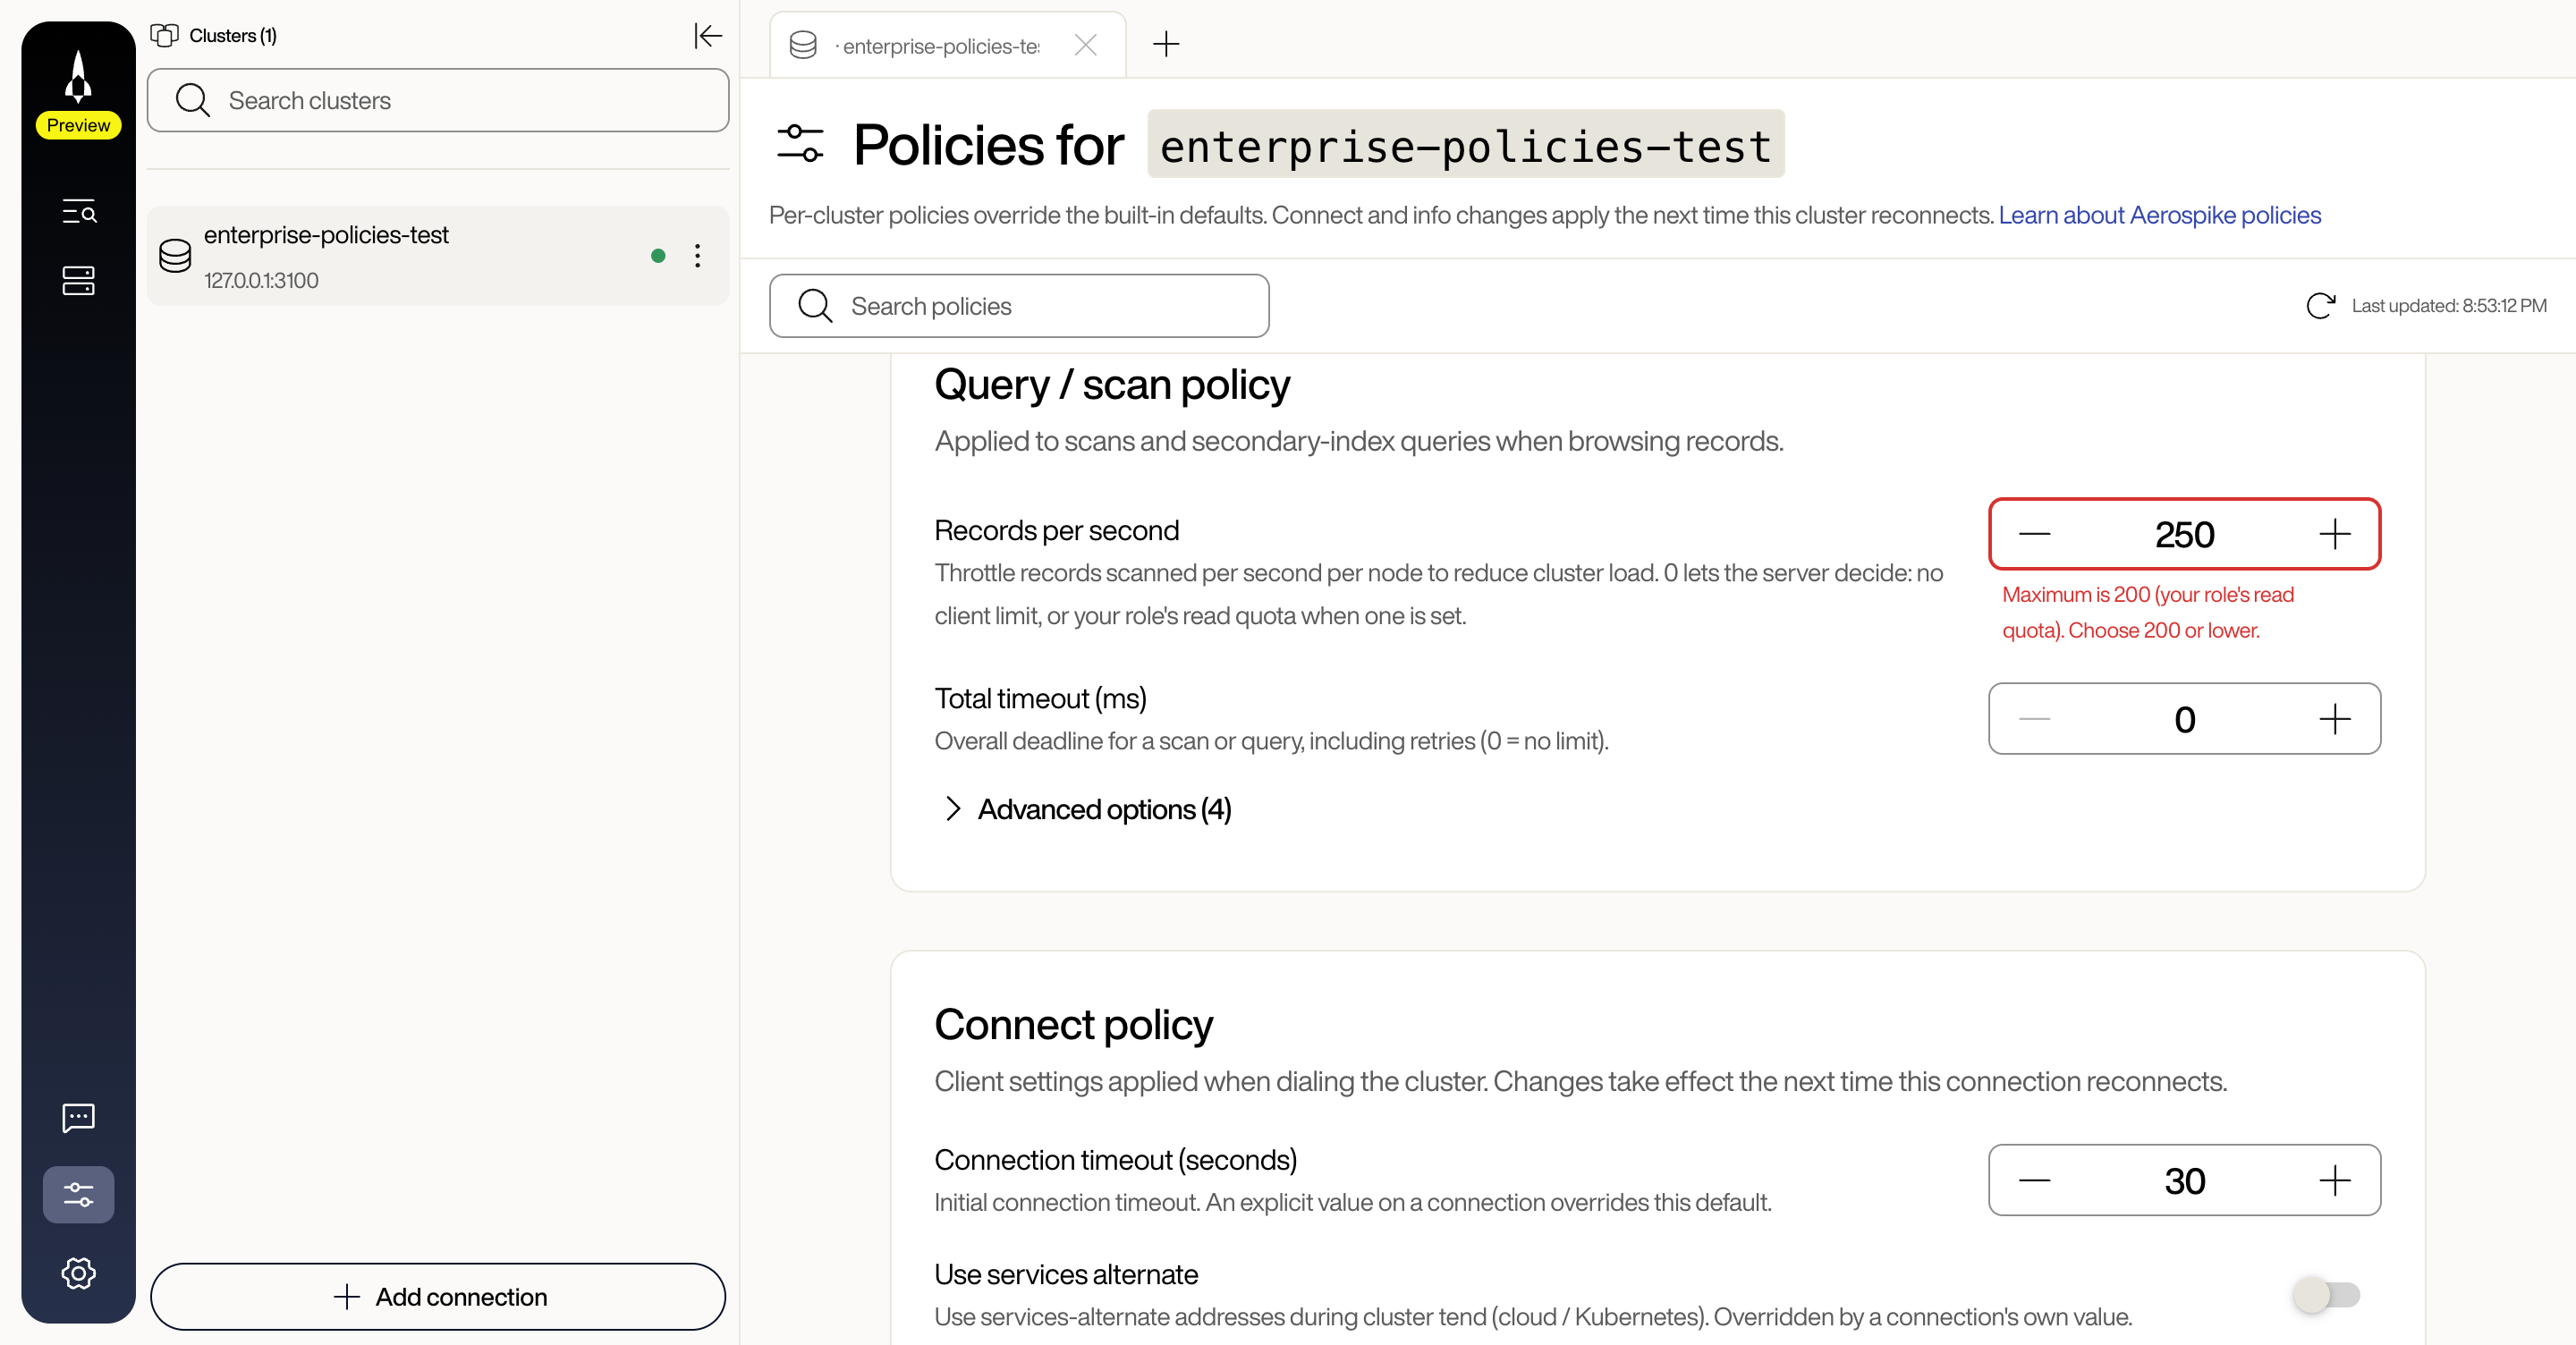Click the Last updated: 8:53:12 PM text
The image size is (2576, 1345).
pos(2449,306)
